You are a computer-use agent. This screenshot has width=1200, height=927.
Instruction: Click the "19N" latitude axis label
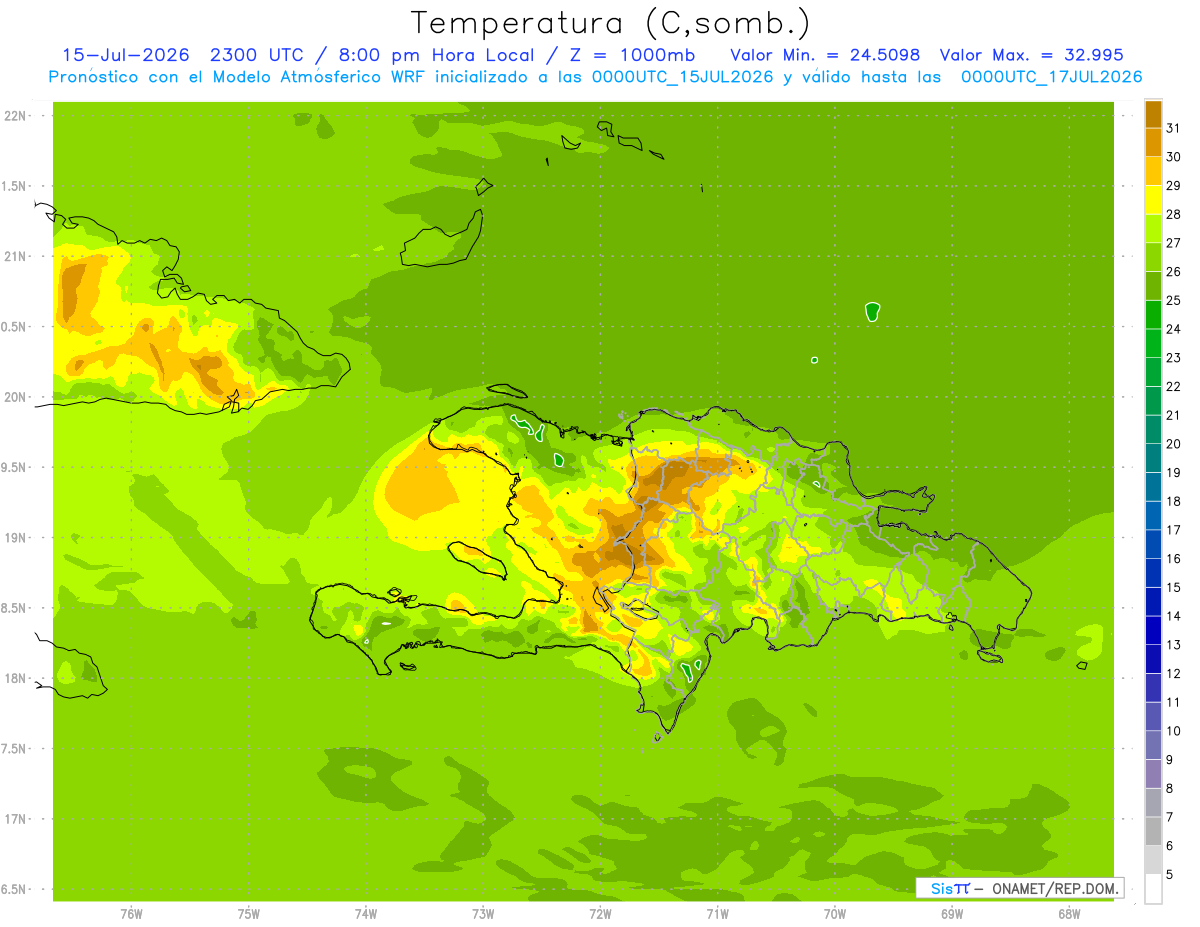click(x=15, y=538)
